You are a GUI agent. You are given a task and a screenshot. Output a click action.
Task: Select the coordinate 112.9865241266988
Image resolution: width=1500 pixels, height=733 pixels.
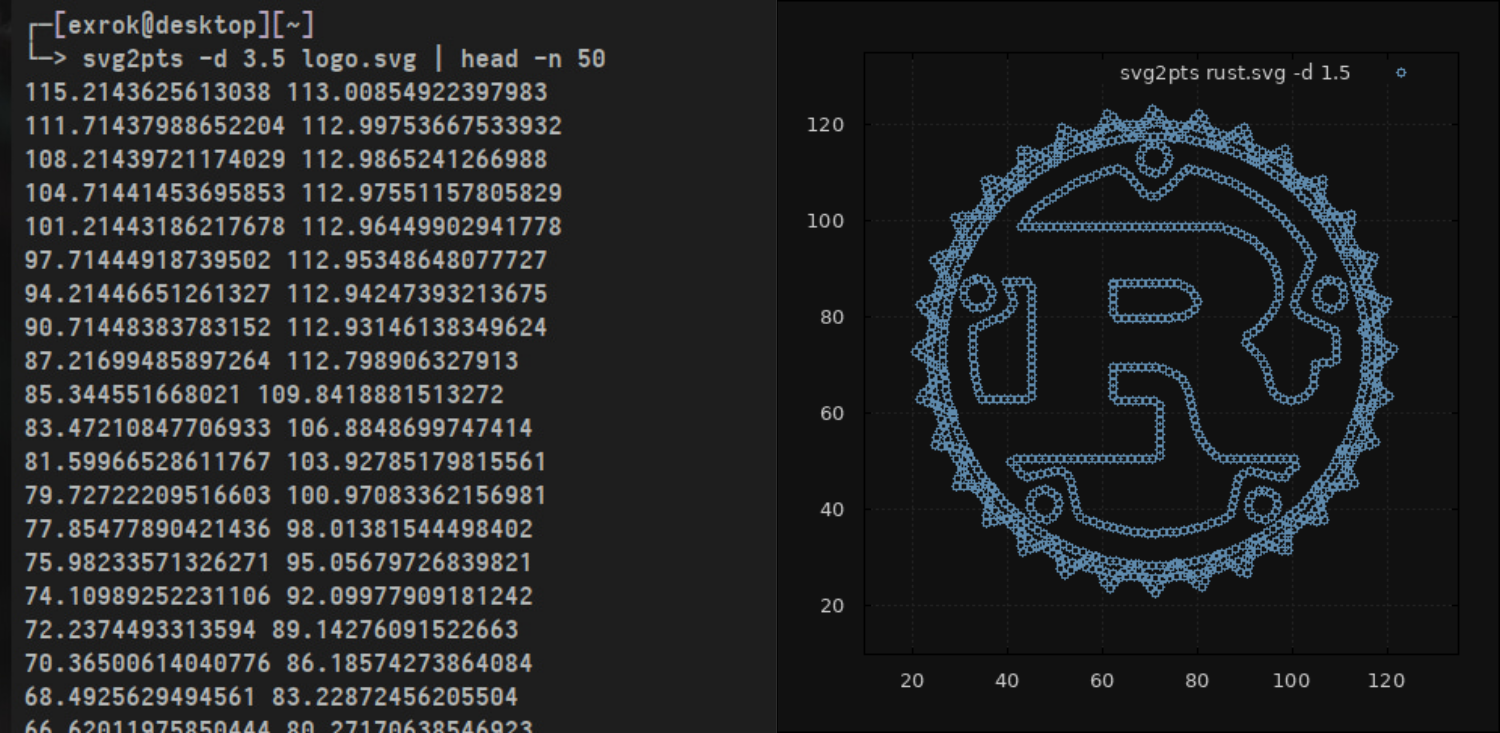(424, 160)
